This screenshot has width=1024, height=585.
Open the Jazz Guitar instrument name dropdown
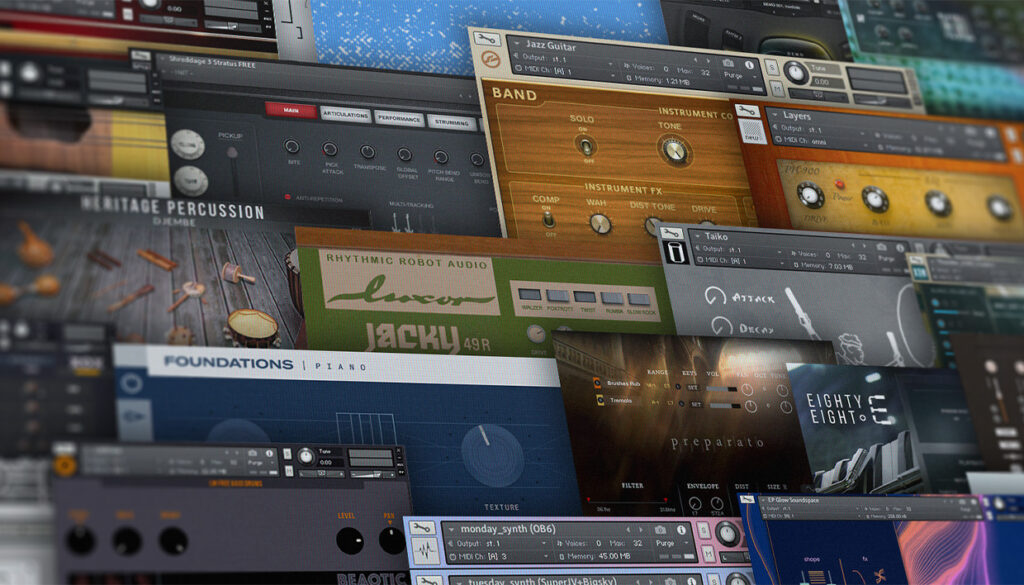[514, 43]
